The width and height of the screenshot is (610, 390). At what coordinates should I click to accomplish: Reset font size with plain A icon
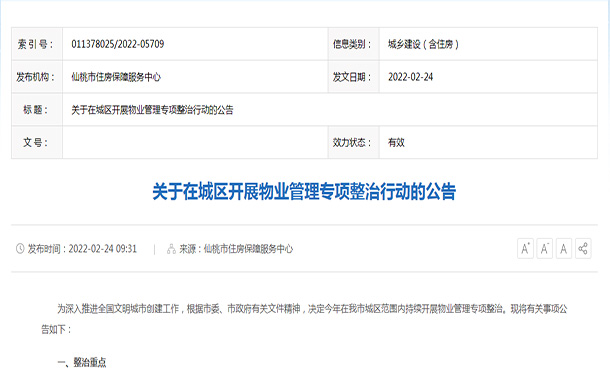(563, 248)
